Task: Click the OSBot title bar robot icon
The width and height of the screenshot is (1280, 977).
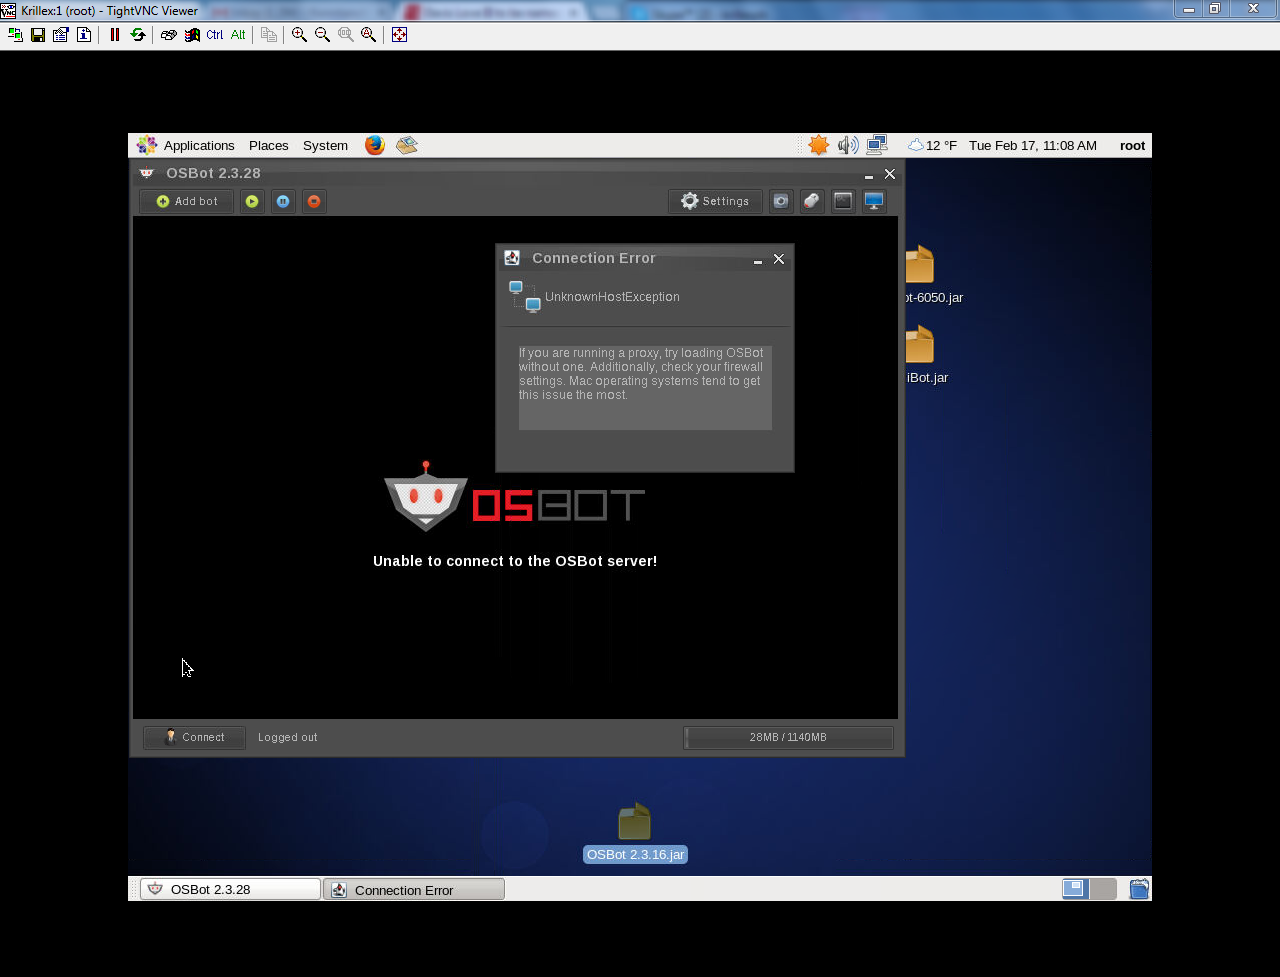Action: 147,173
